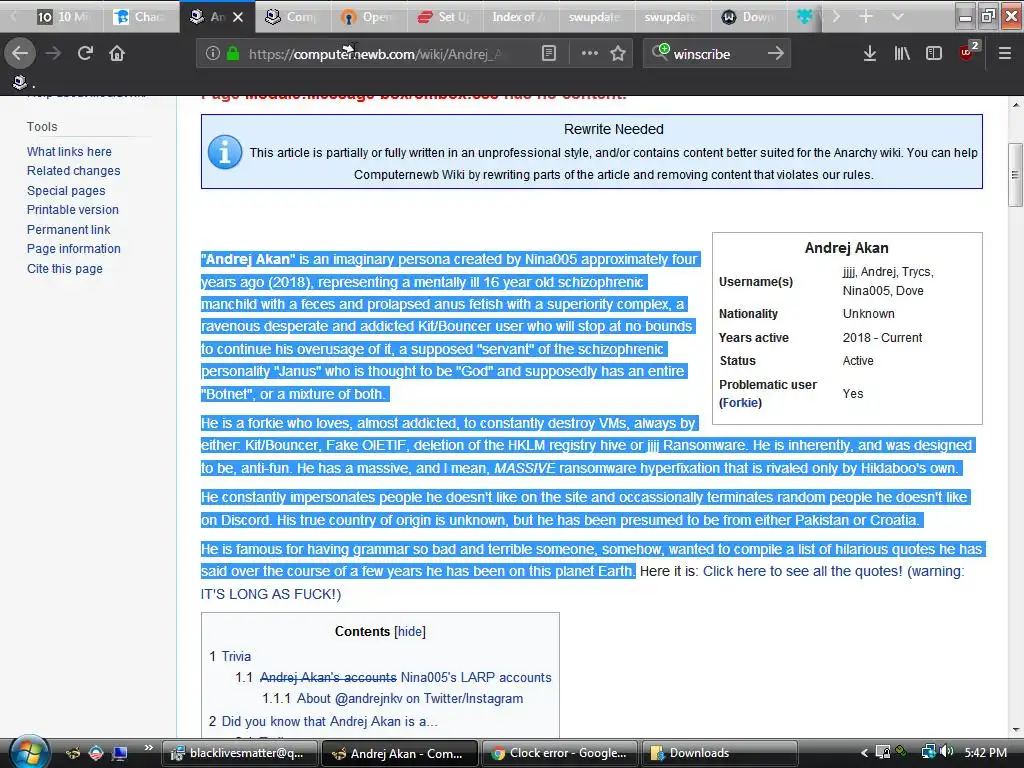Click the page vertical scrollbar thumb

1015,174
